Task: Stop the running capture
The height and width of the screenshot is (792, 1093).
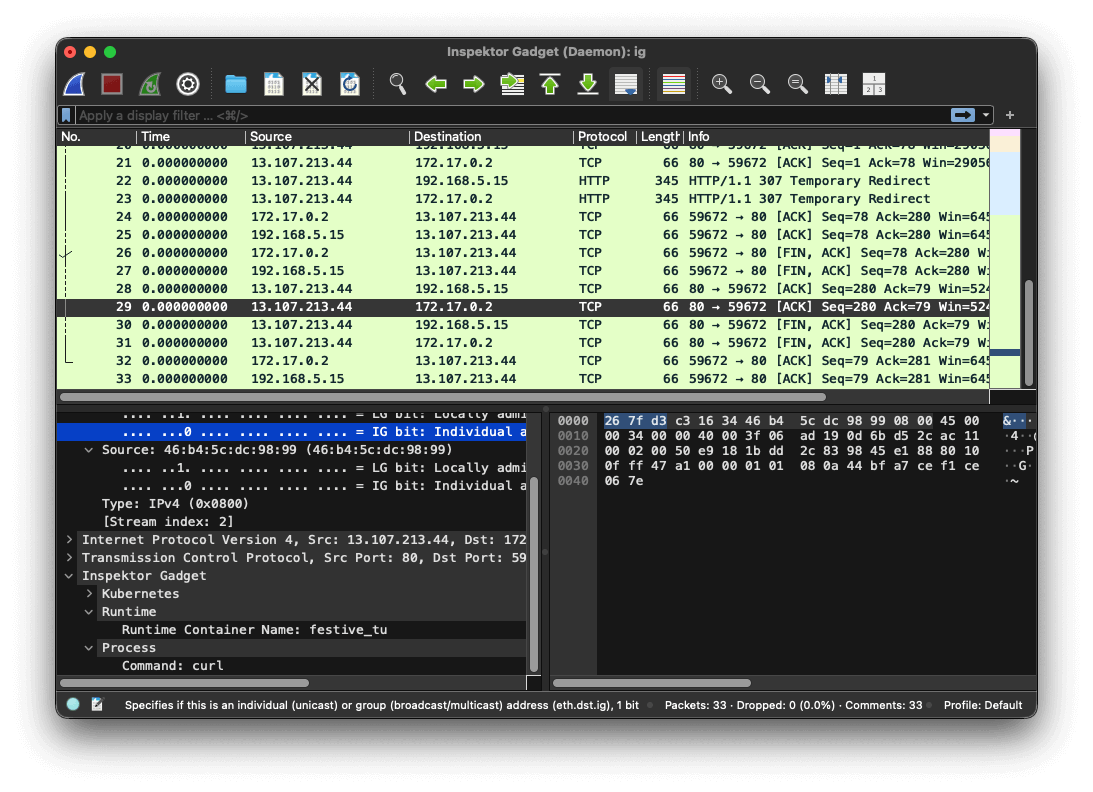Action: (x=112, y=84)
